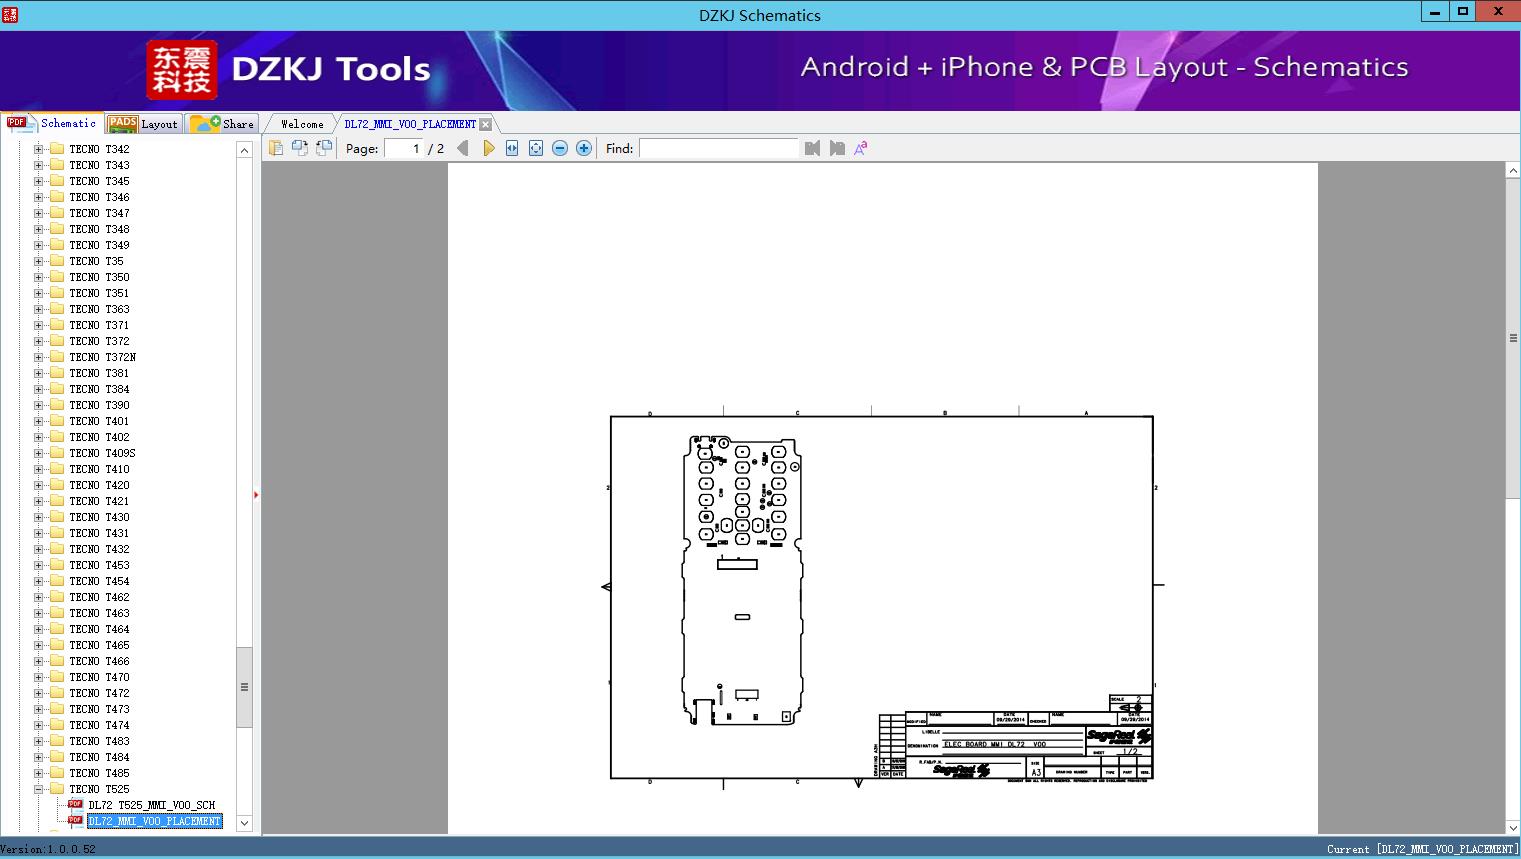Click the Find search field

tap(719, 148)
